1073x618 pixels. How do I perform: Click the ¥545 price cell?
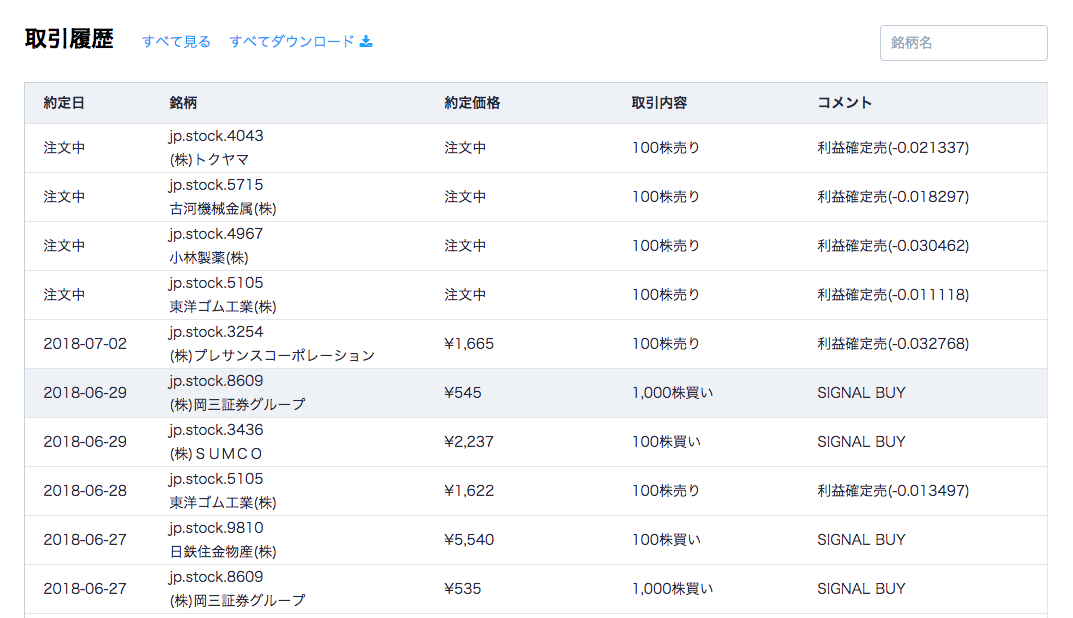pos(463,393)
